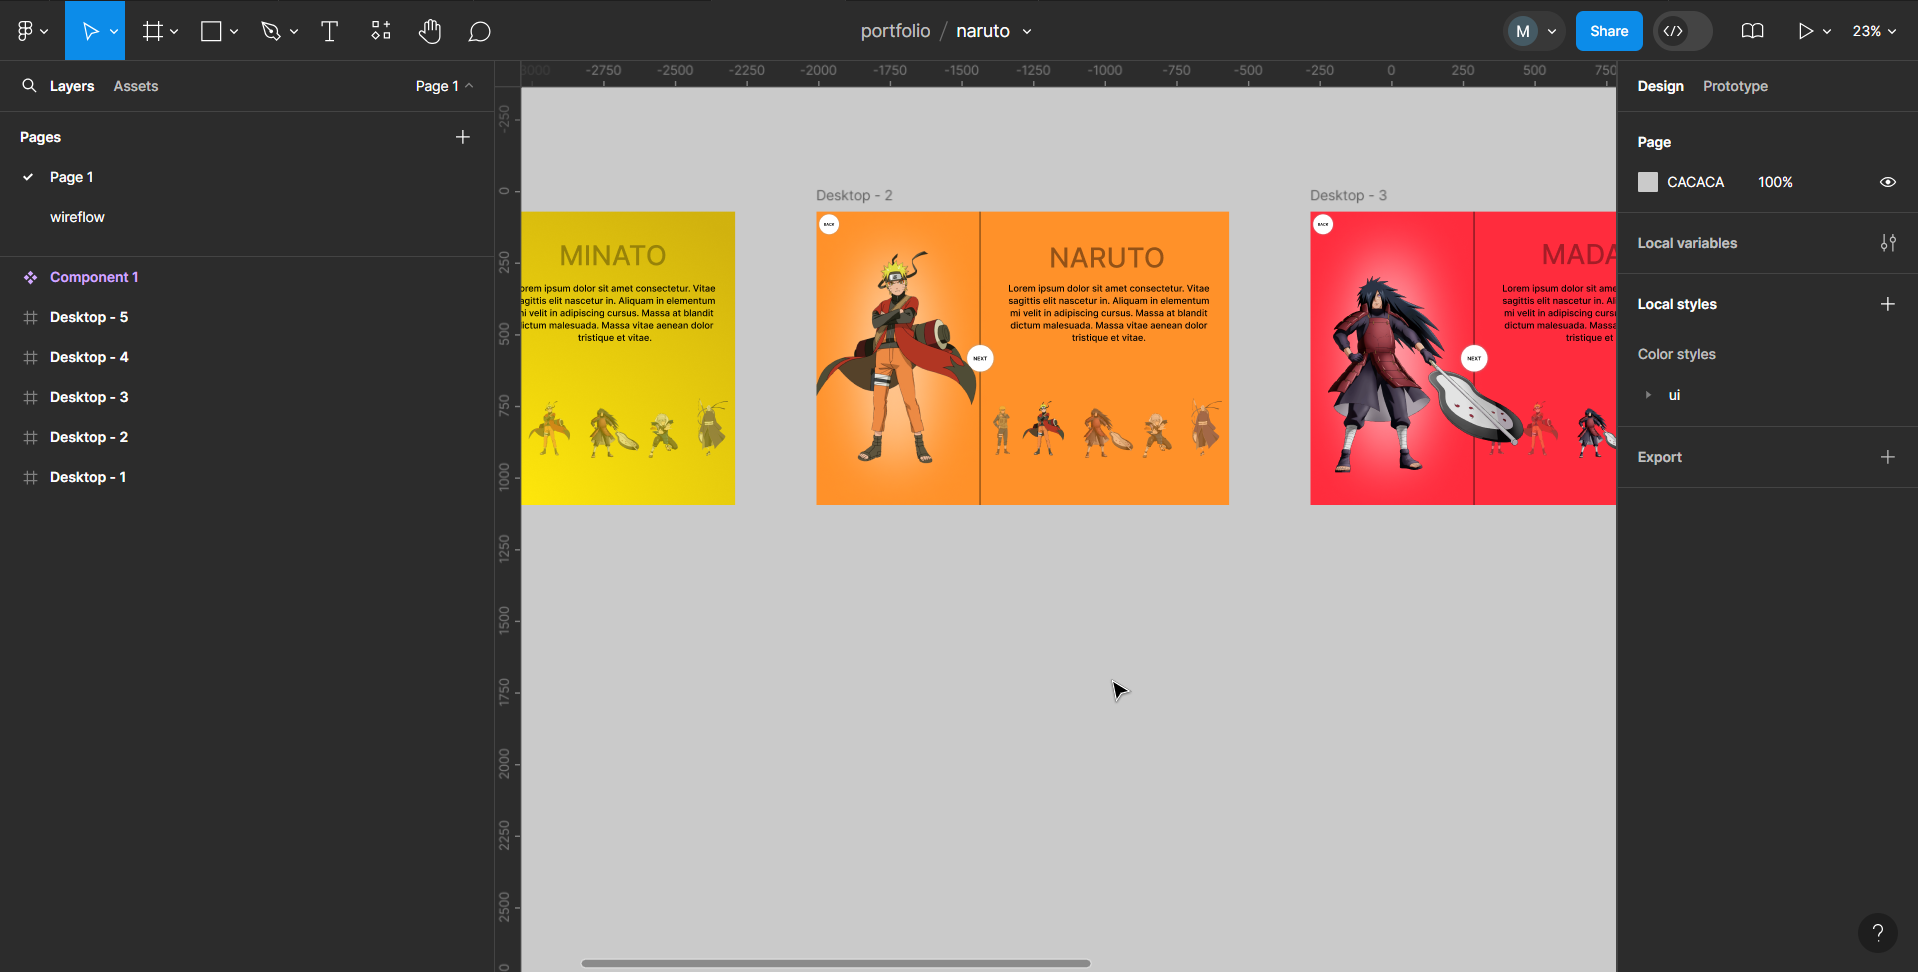Viewport: 1918px width, 972px height.
Task: Click the Desktop - 2 frame label on canvas
Action: (x=854, y=195)
